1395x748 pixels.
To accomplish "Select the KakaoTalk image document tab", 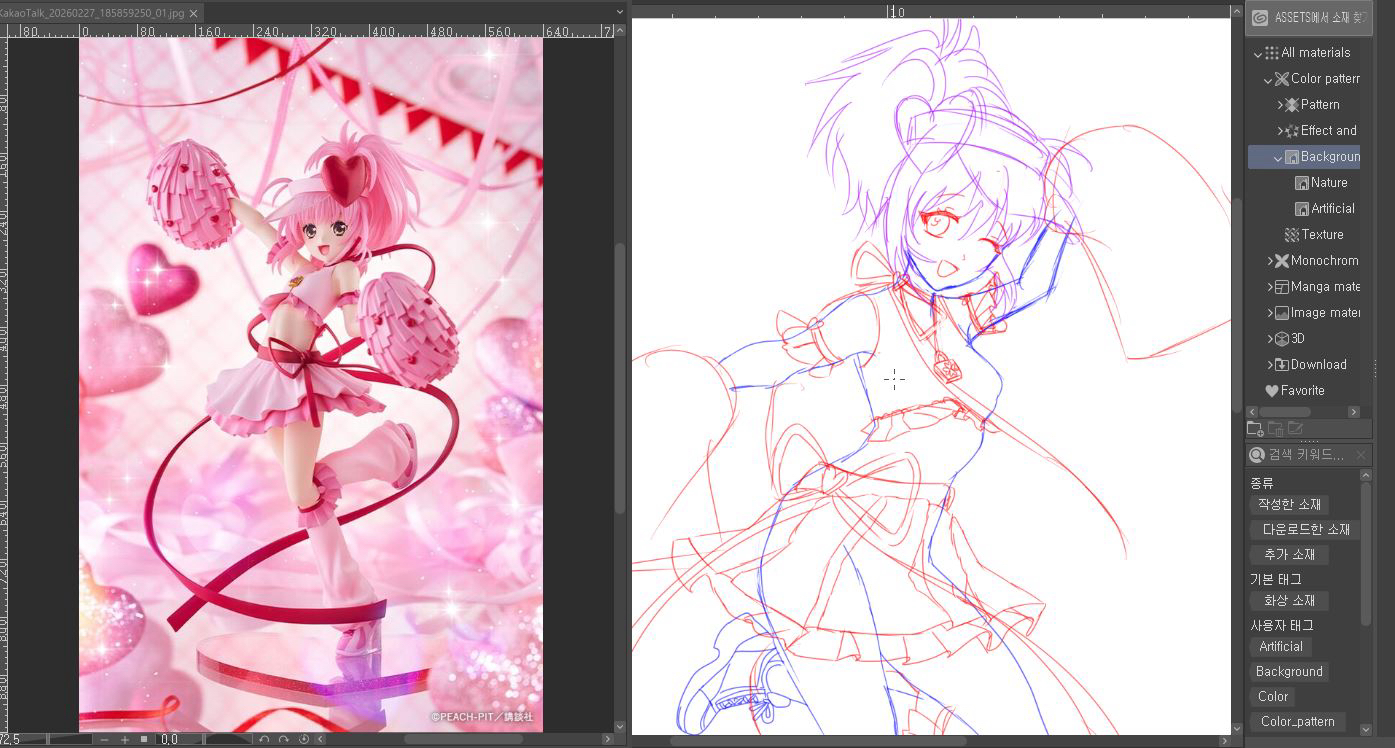I will [93, 12].
